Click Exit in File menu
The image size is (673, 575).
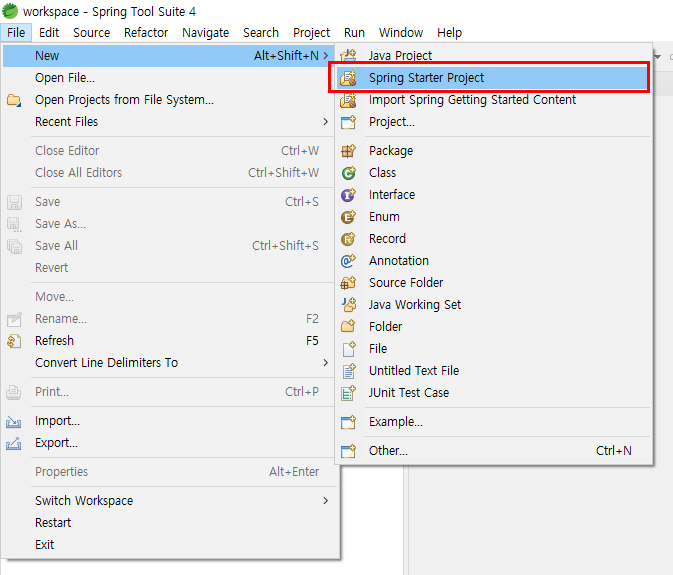click(x=168, y=545)
